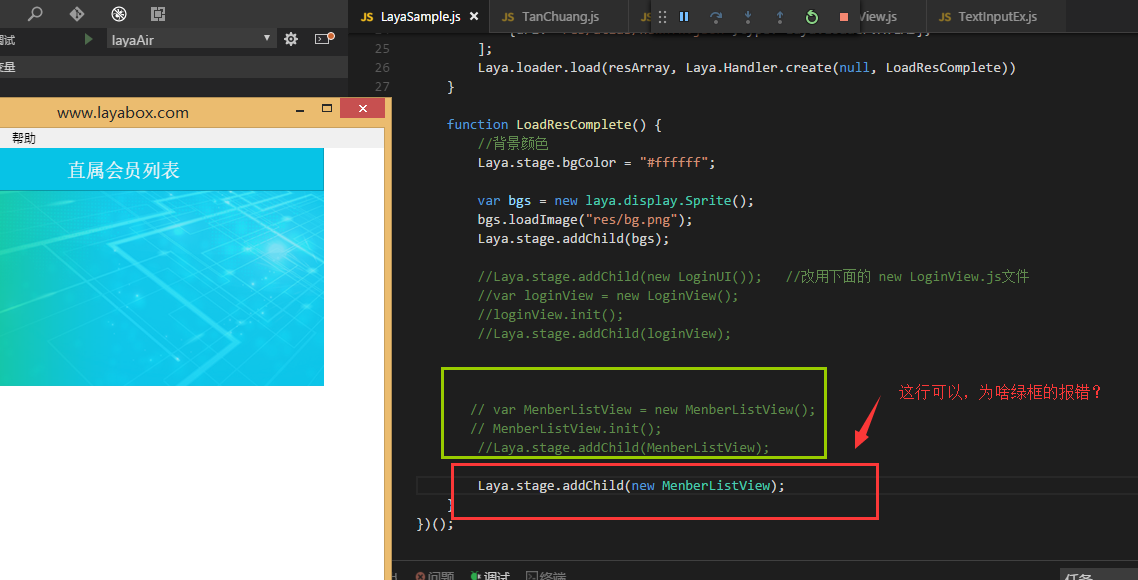This screenshot has height=580, width=1138.
Task: Open the Git source control view
Action: coord(77,14)
